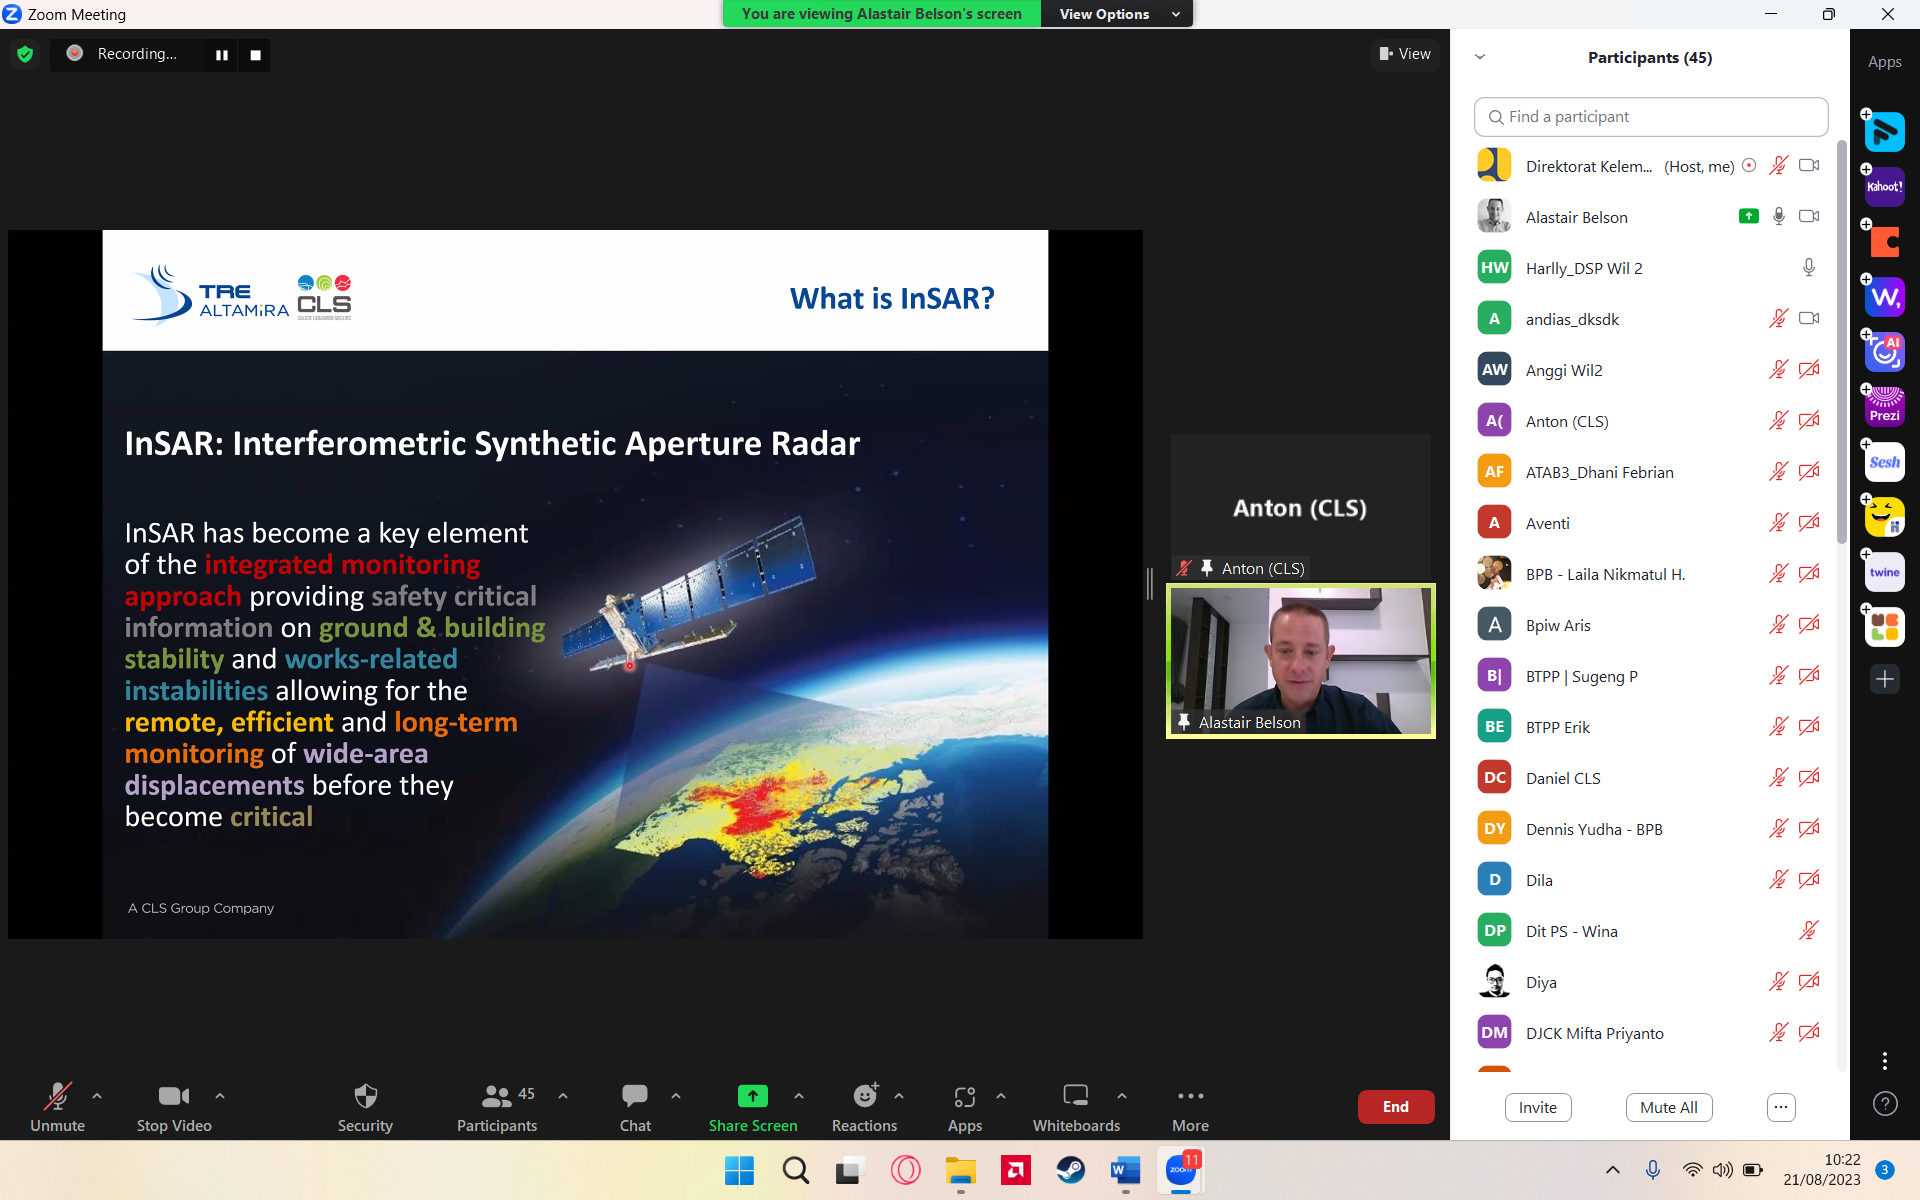Open the Sesh app in sidebar
Image resolution: width=1920 pixels, height=1200 pixels.
[1884, 462]
